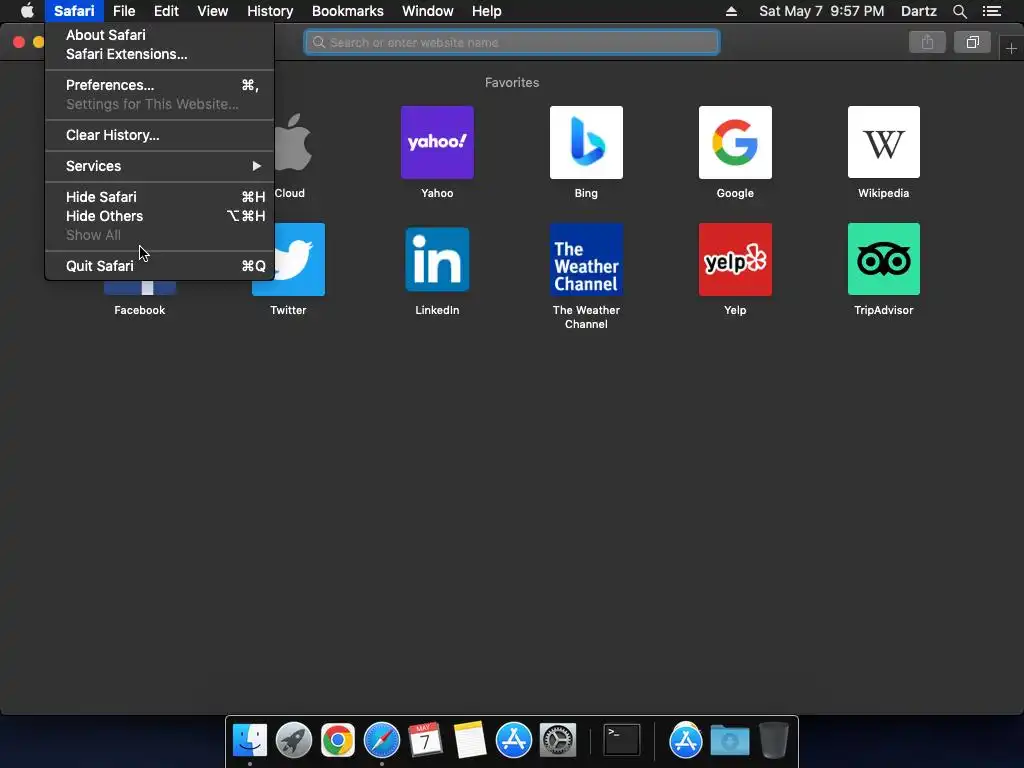Image resolution: width=1024 pixels, height=768 pixels.
Task: Add a new tab with plus button
Action: [x=1011, y=48]
